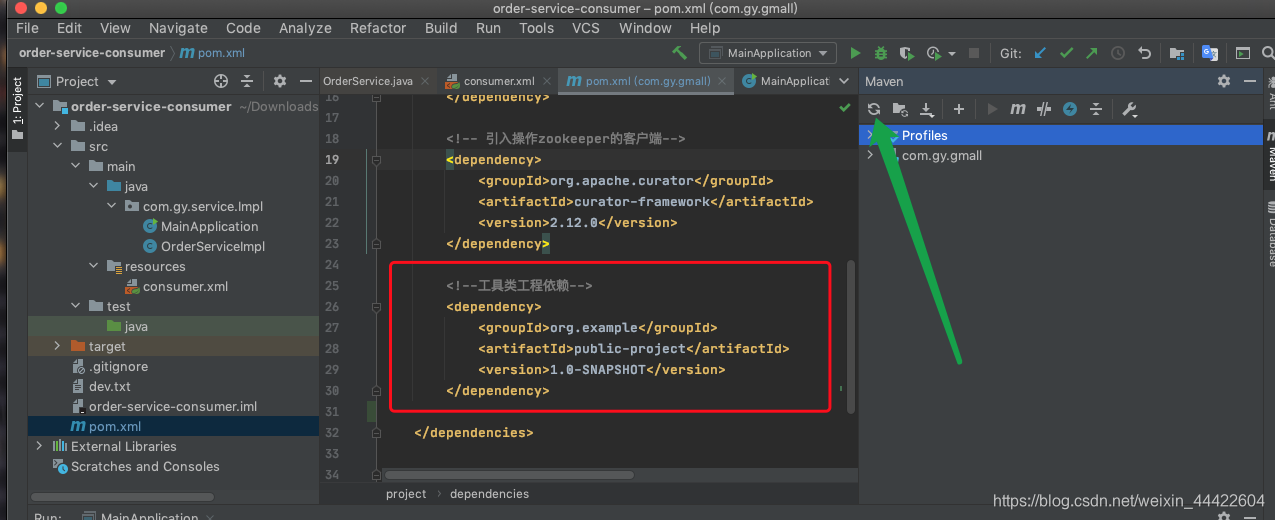
Task: Click the Stop square icon
Action: pyautogui.click(x=976, y=53)
